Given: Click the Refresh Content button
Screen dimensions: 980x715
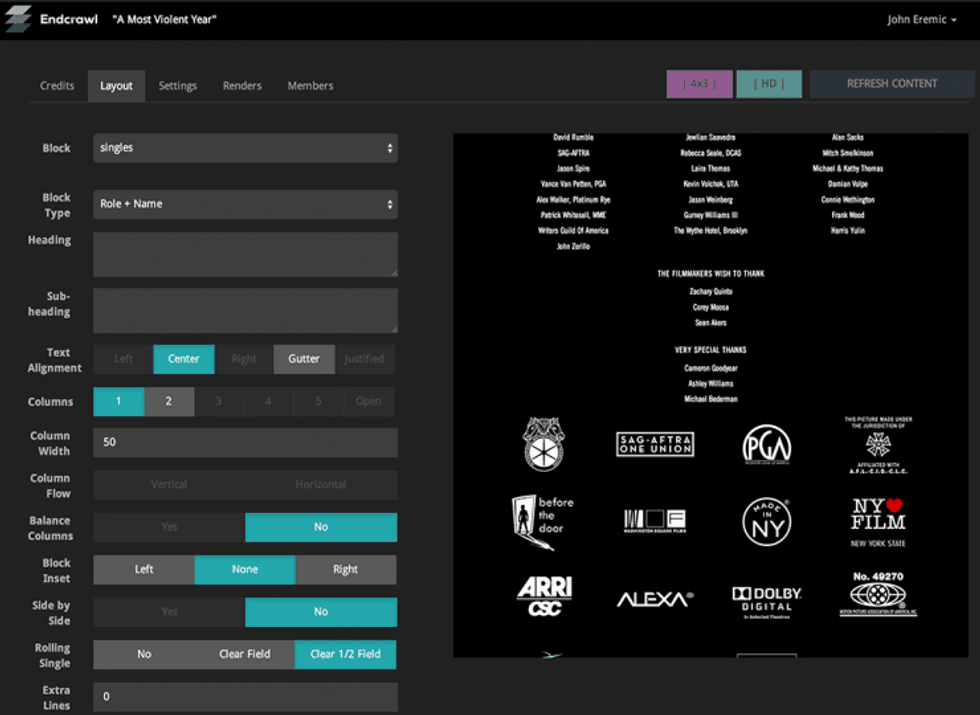Looking at the screenshot, I should click(892, 84).
